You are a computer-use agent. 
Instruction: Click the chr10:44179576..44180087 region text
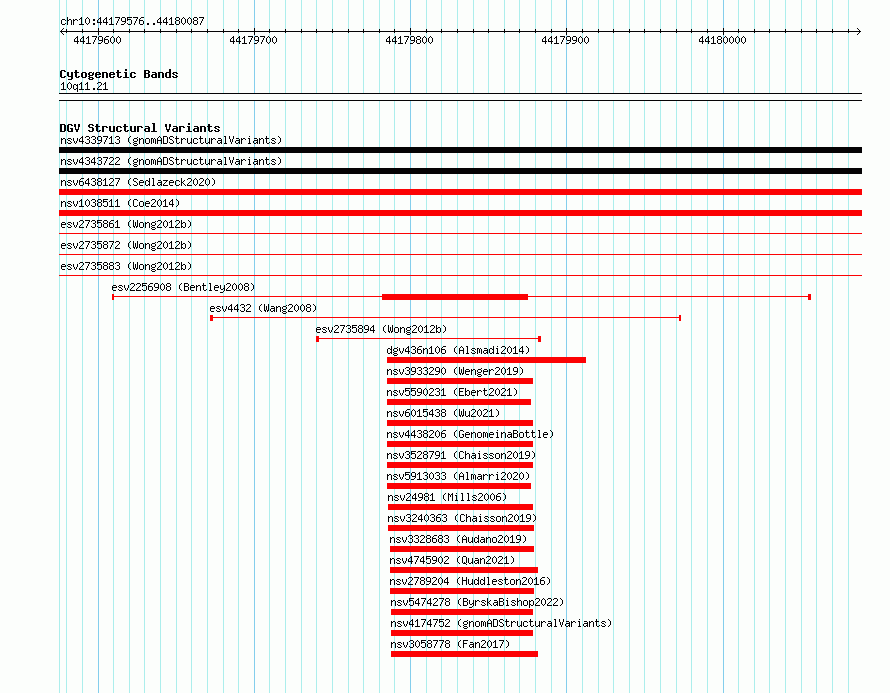[x=132, y=21]
